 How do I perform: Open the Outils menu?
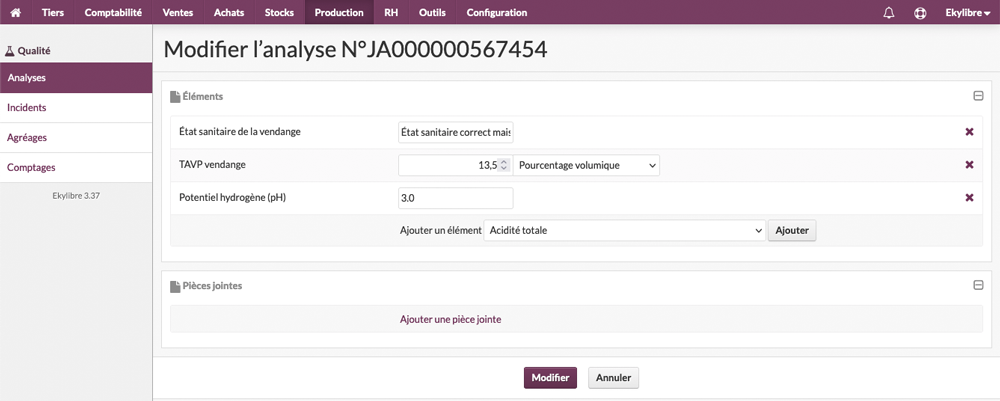click(x=432, y=12)
